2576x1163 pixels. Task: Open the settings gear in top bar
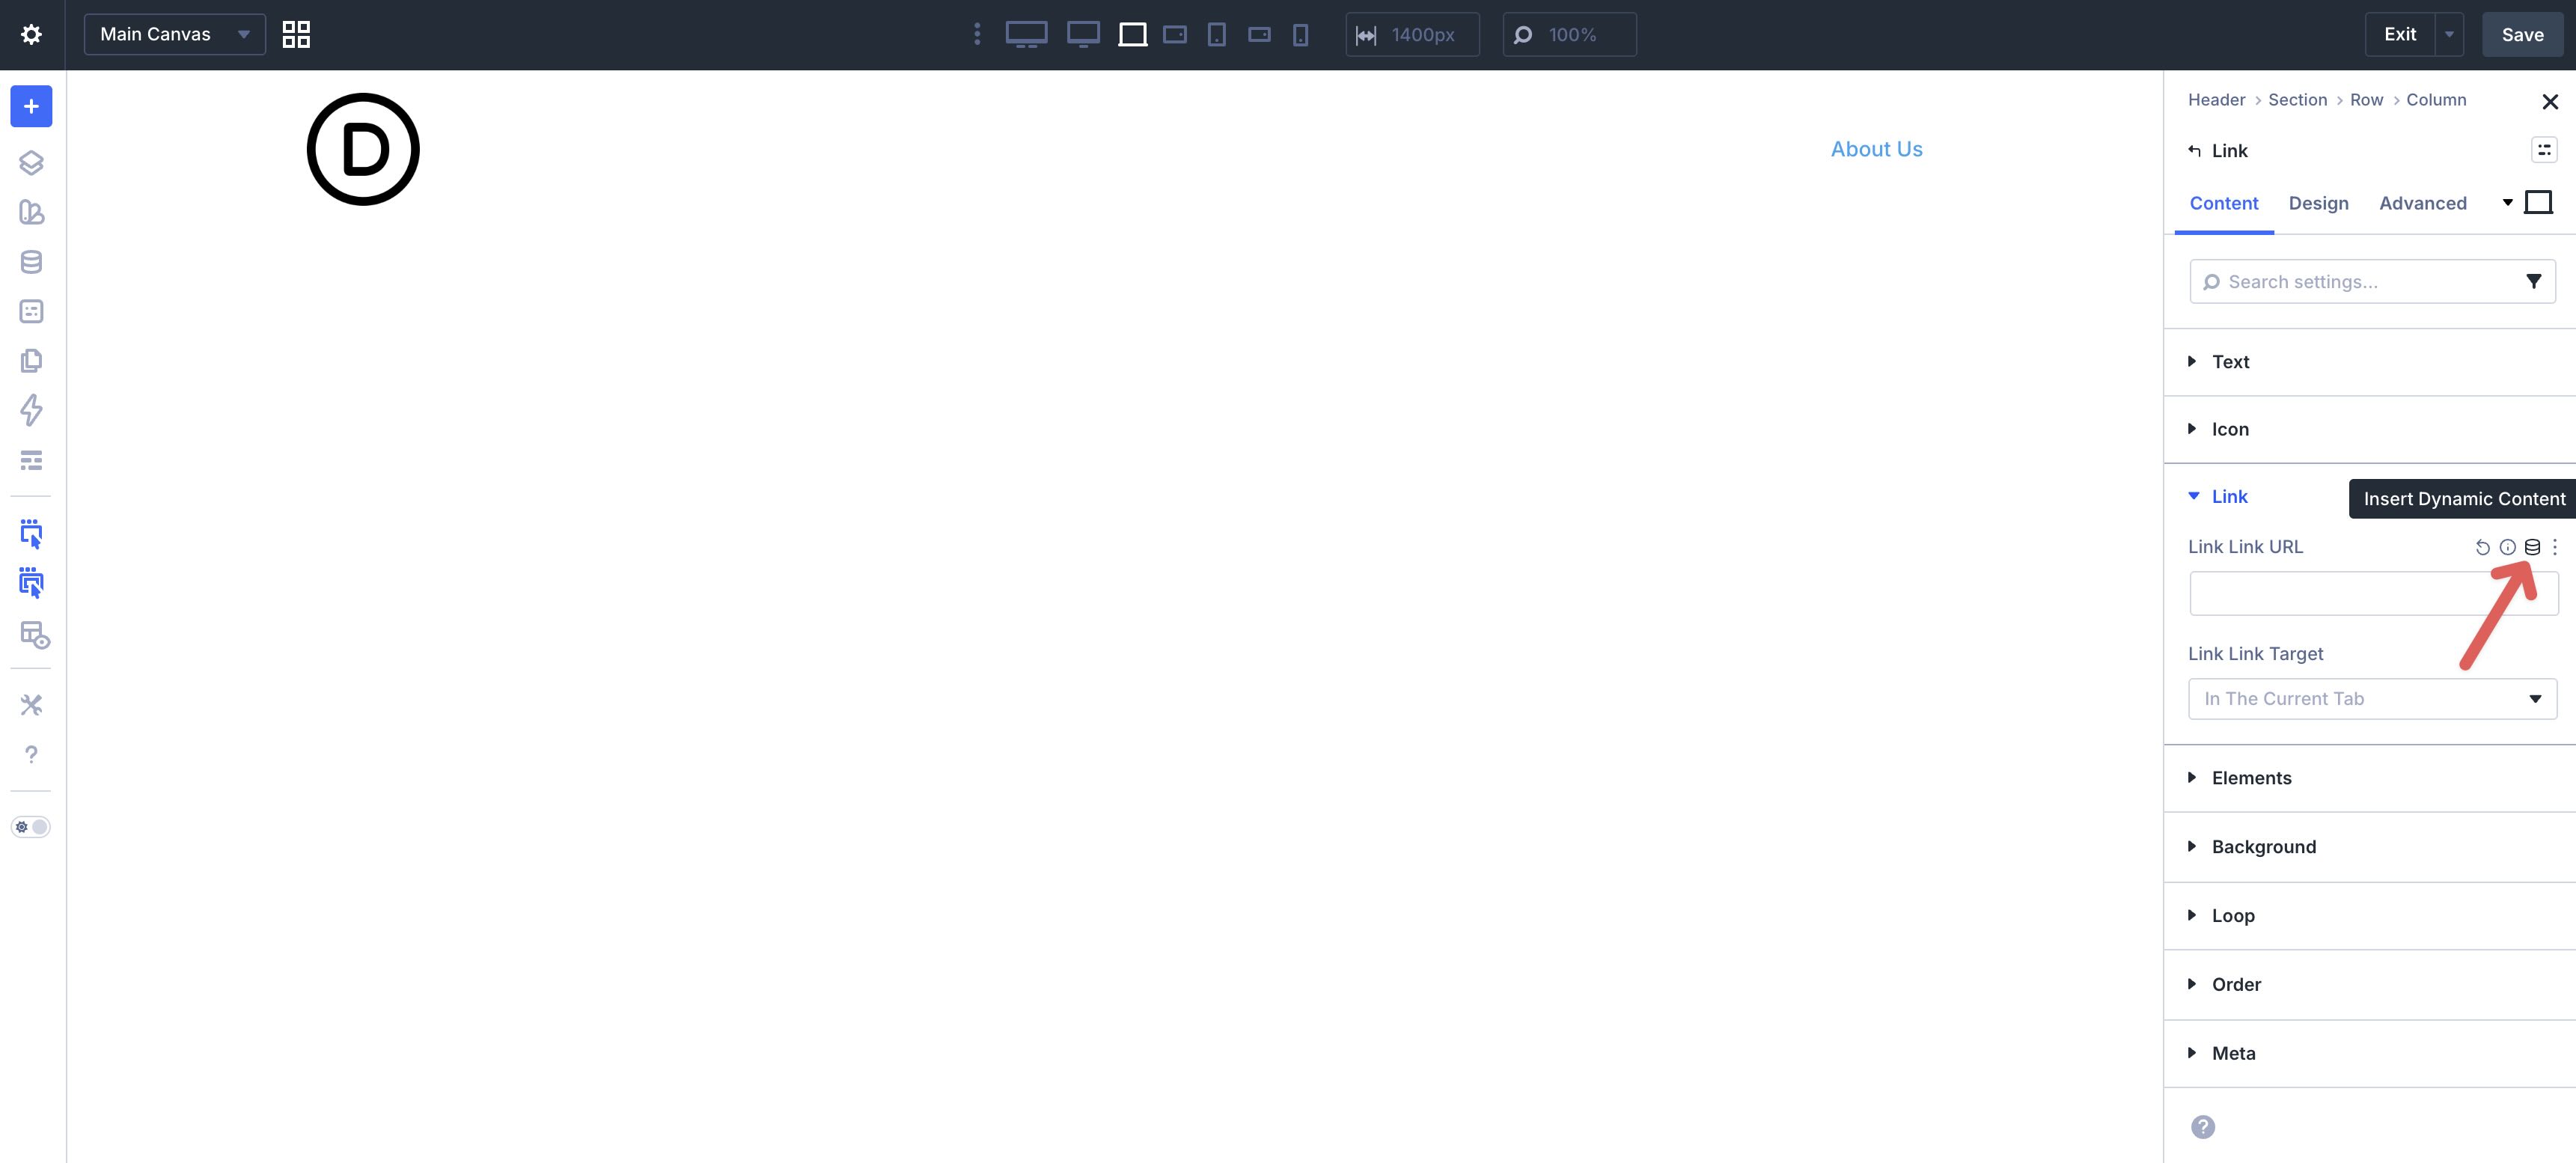coord(31,33)
